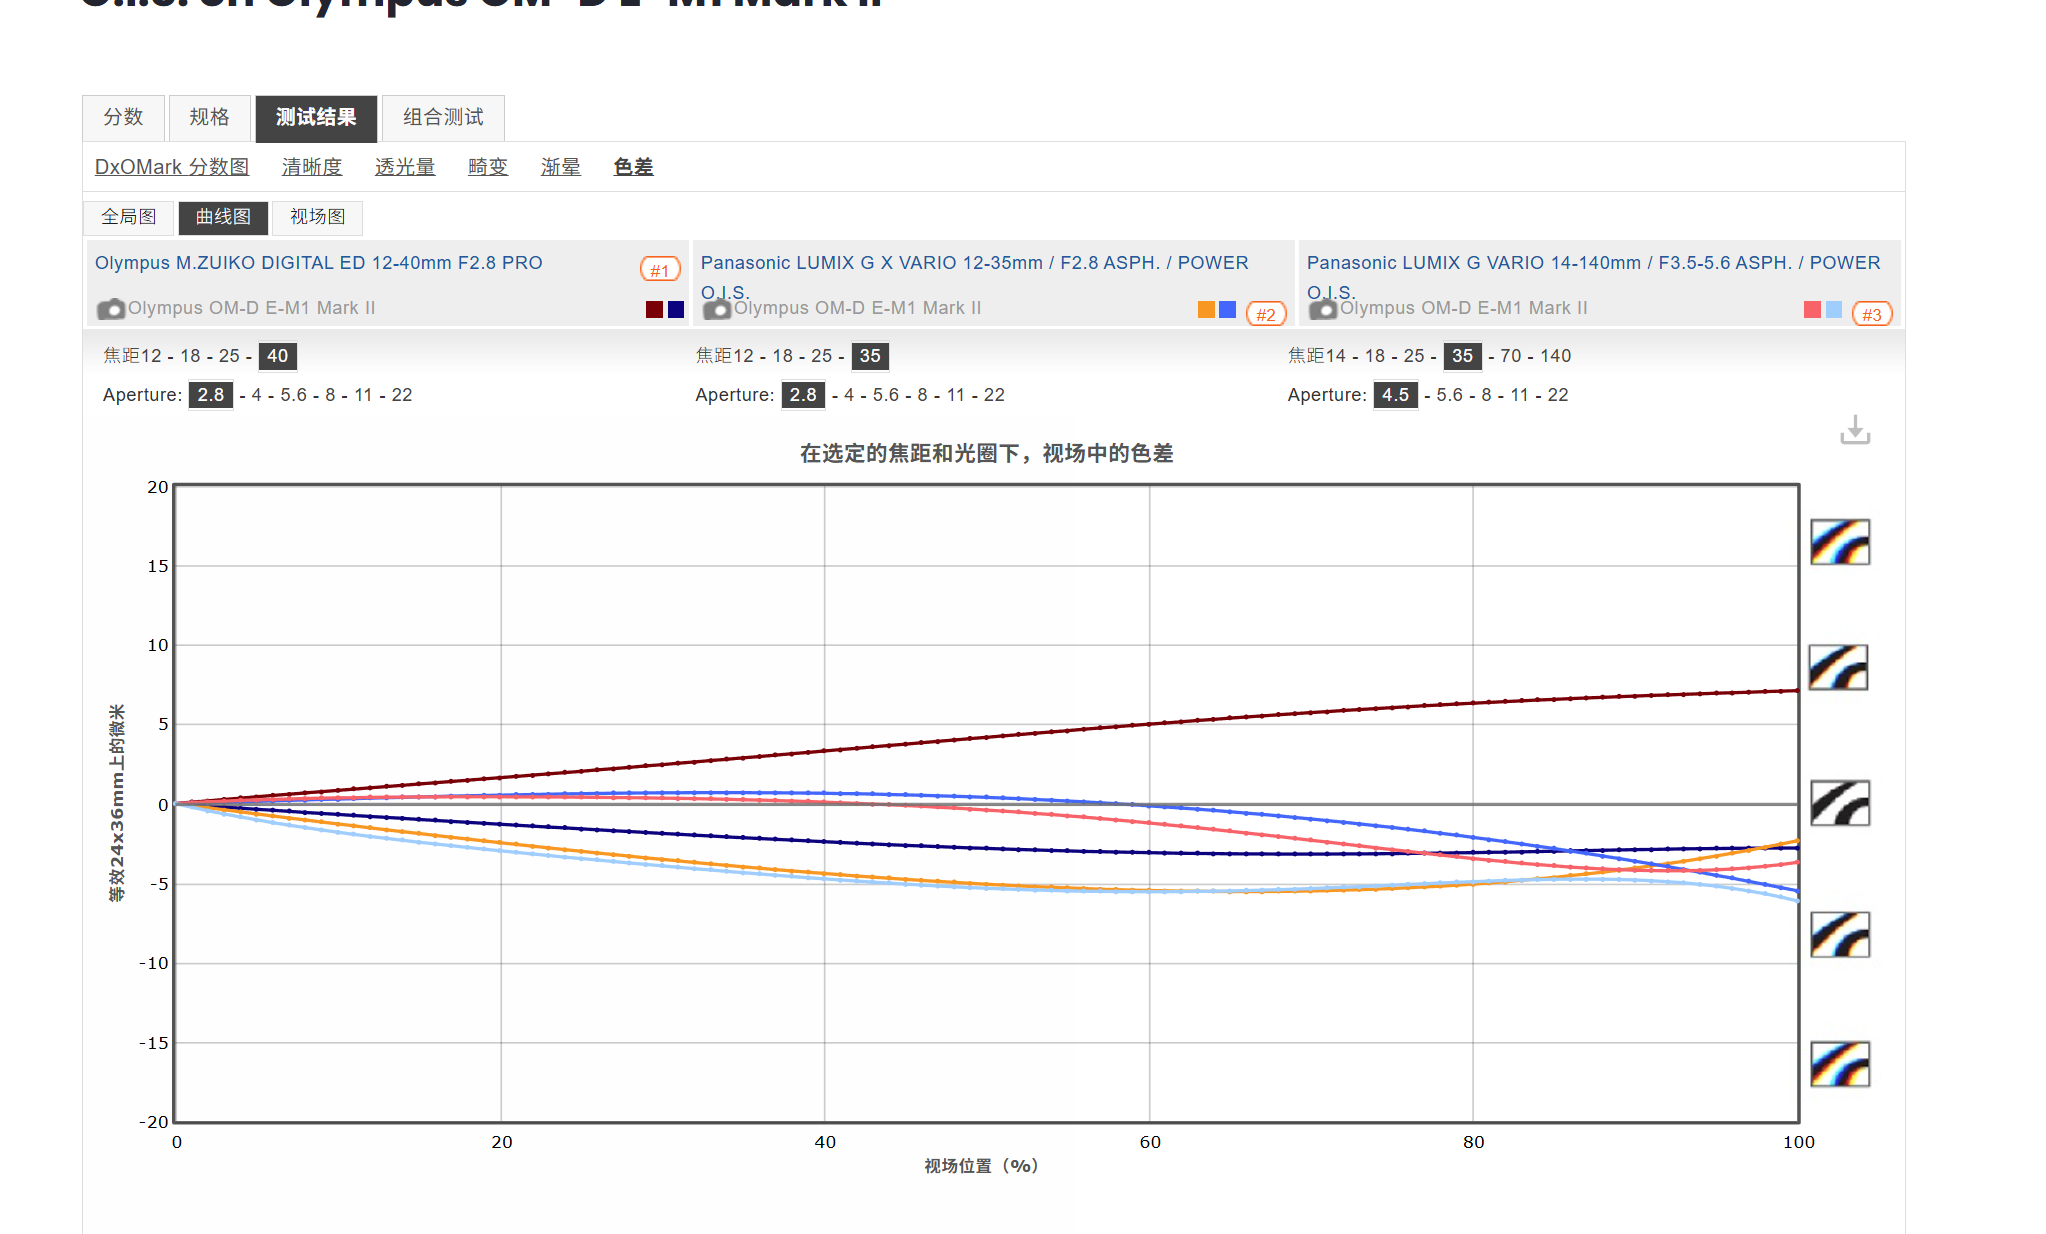Click the camera icon under Panasonic 14-140mm lens
Screen dimensions: 2046x1234
tap(1323, 309)
